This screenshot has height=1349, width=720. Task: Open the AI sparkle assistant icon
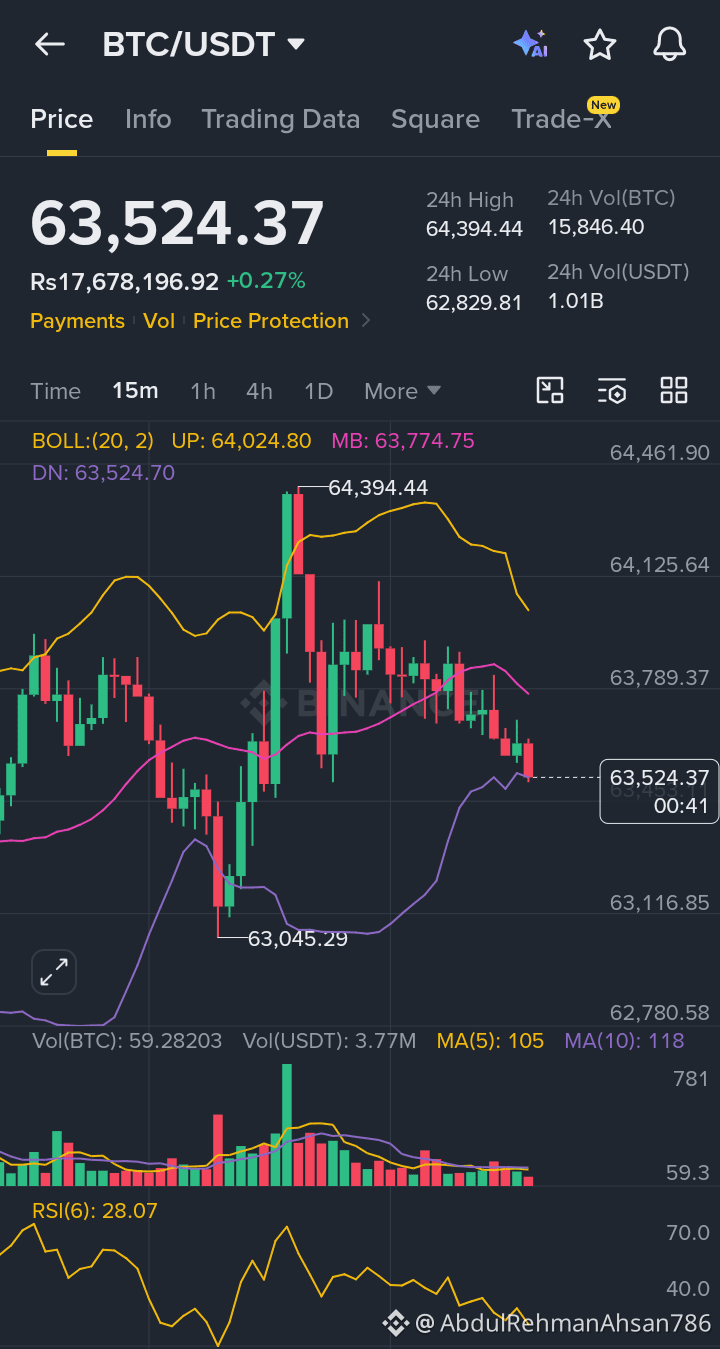point(530,44)
